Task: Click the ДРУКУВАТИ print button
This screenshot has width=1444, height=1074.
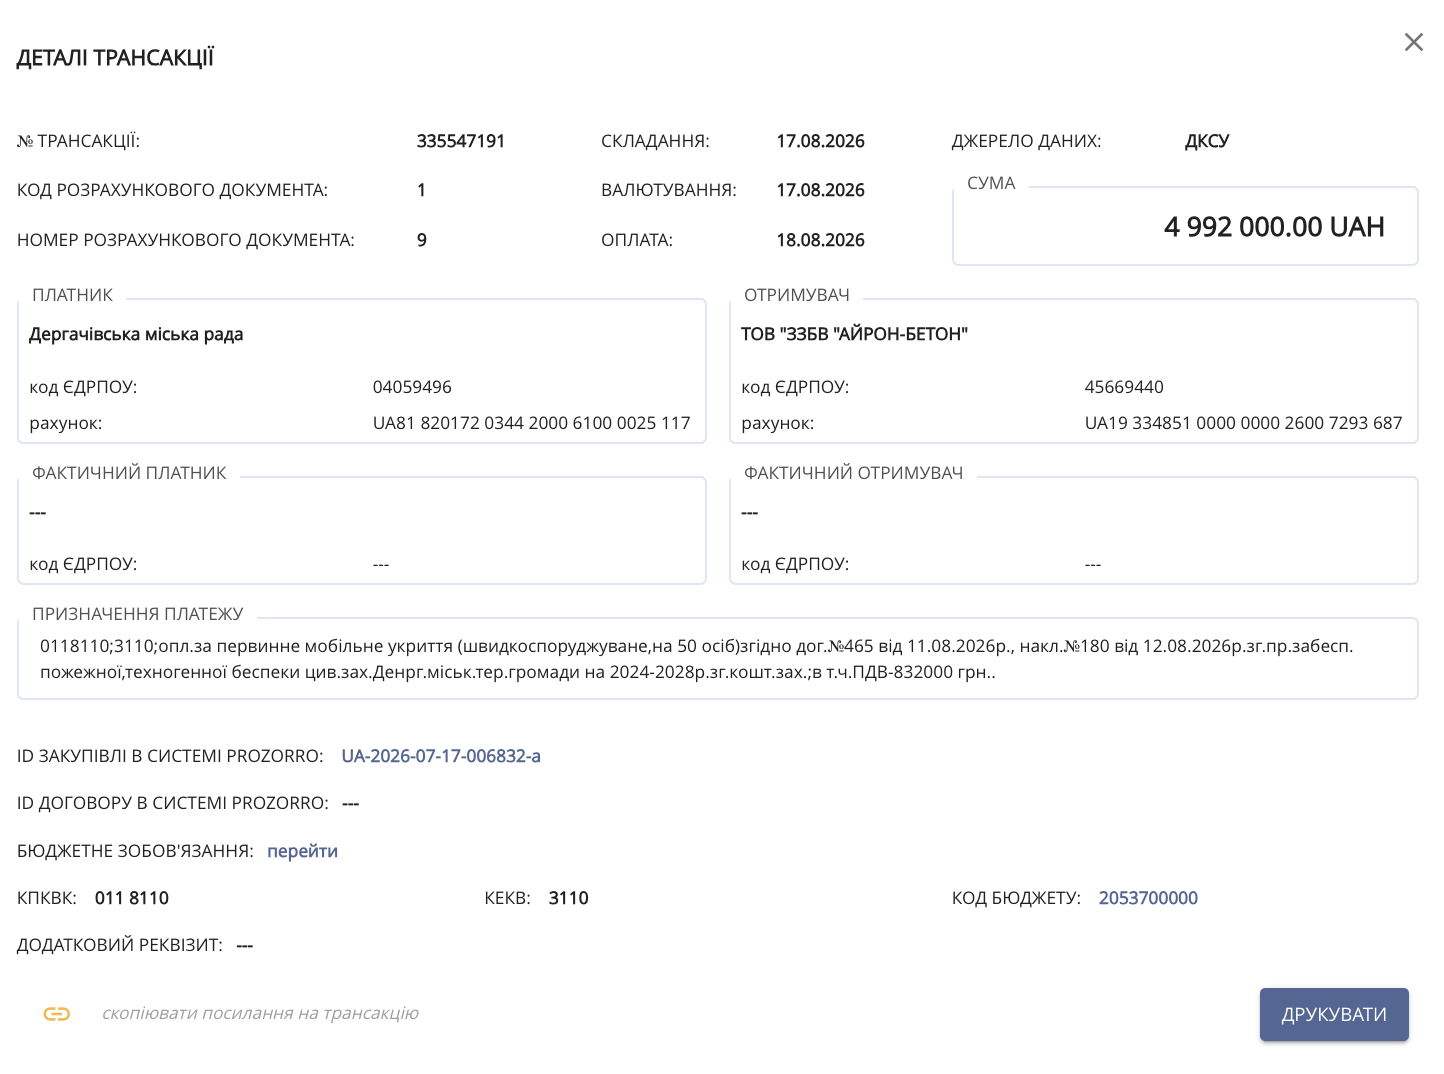Action: tap(1334, 1014)
